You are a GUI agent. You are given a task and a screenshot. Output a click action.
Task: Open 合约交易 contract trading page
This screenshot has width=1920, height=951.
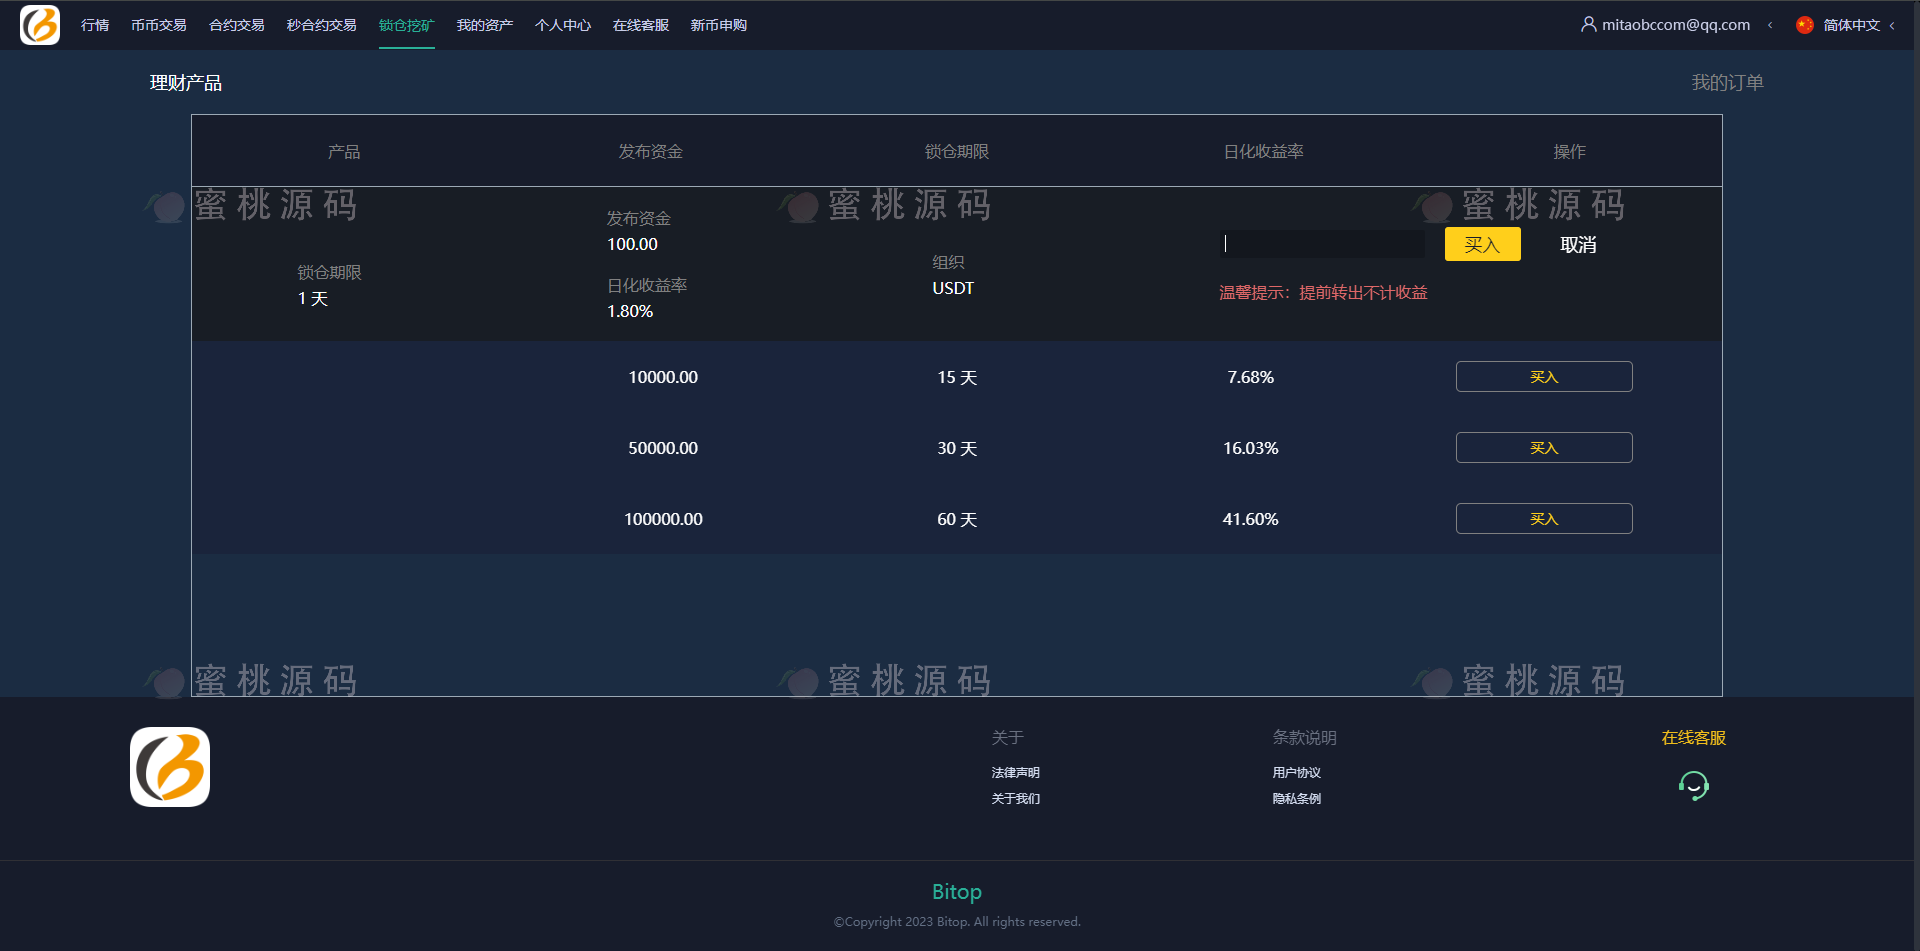(236, 25)
